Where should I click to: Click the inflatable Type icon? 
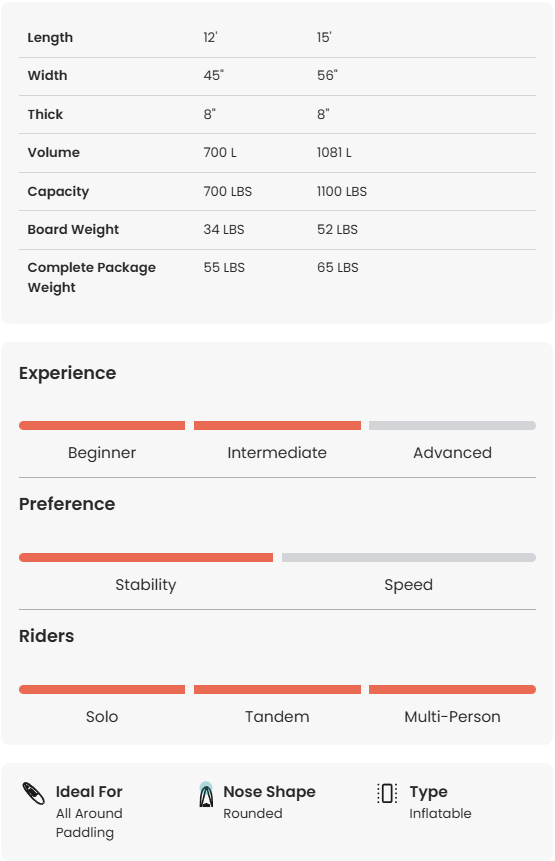(x=387, y=793)
